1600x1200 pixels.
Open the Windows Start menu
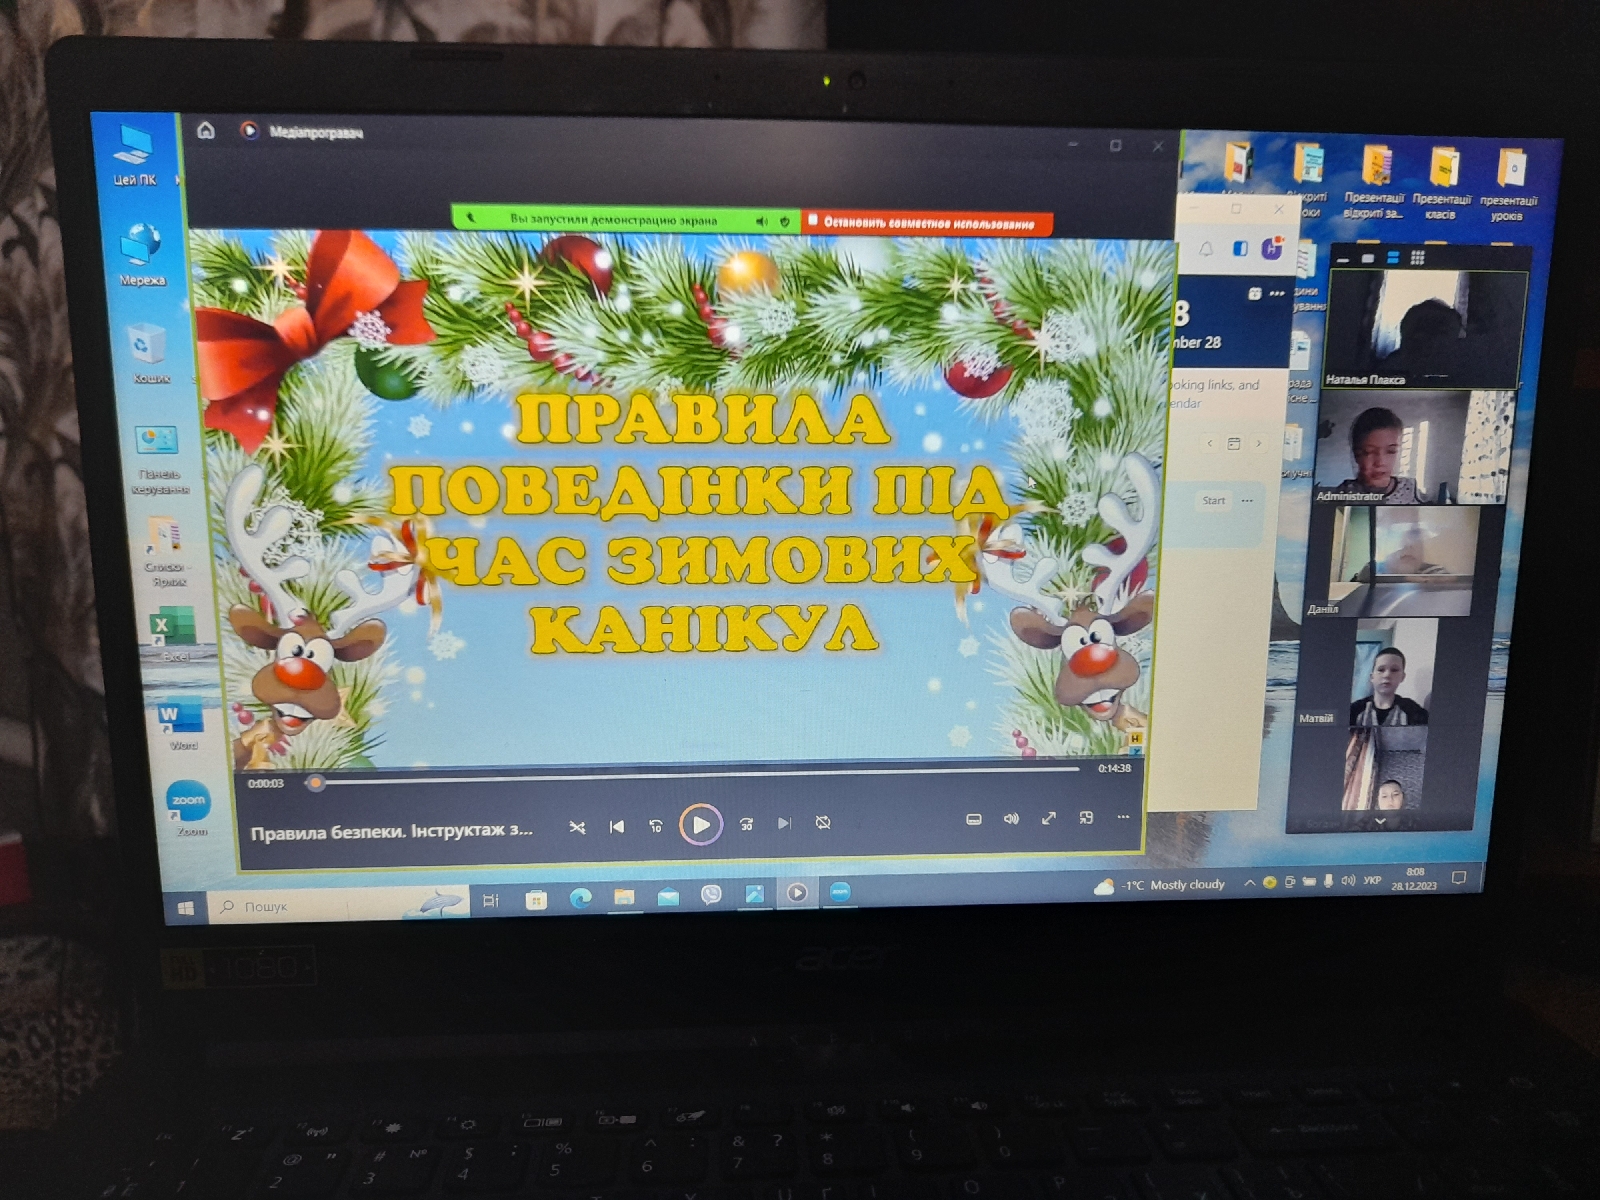click(x=185, y=908)
